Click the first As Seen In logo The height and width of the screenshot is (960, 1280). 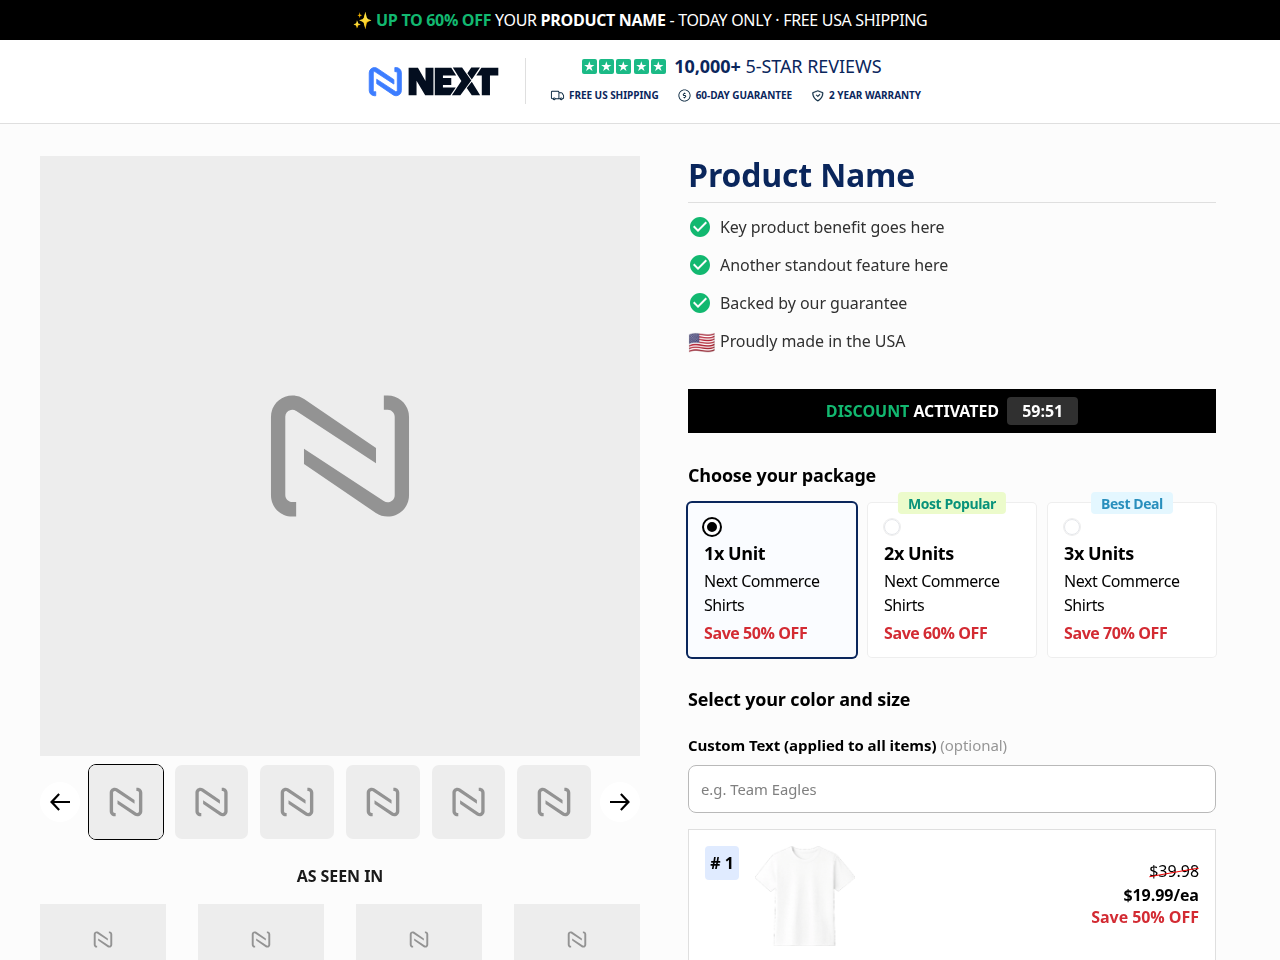click(103, 932)
